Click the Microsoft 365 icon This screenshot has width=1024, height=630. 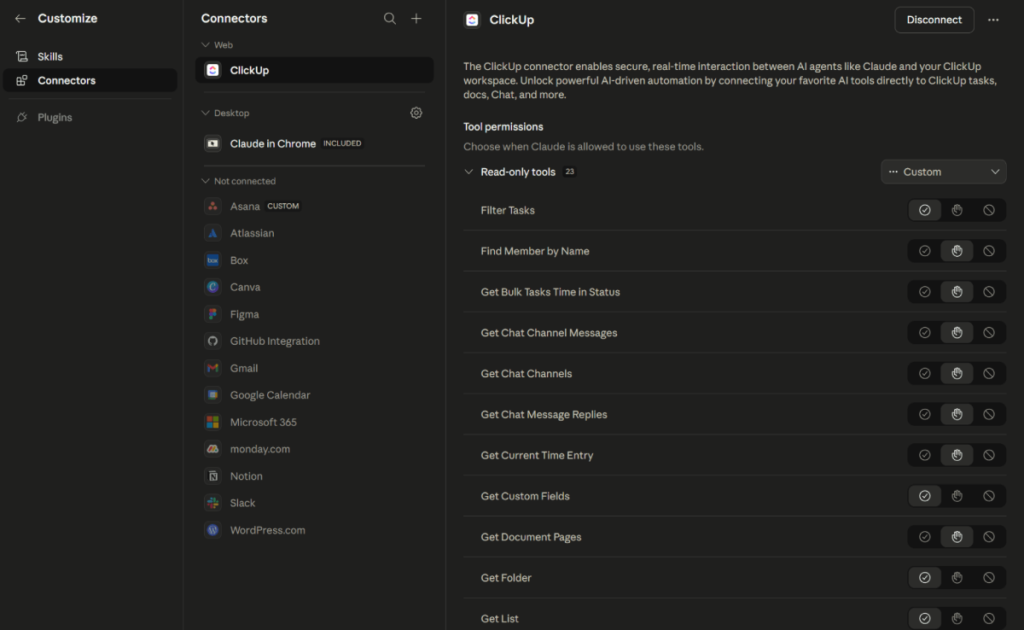213,422
